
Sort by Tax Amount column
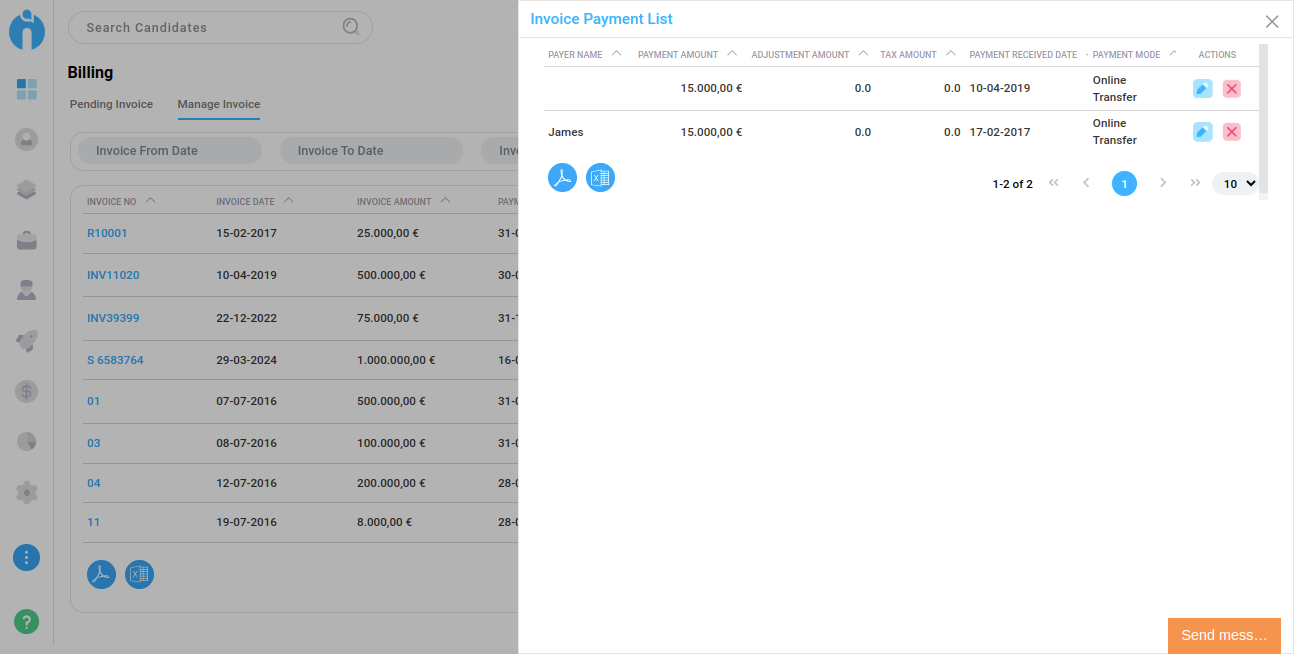(908, 55)
